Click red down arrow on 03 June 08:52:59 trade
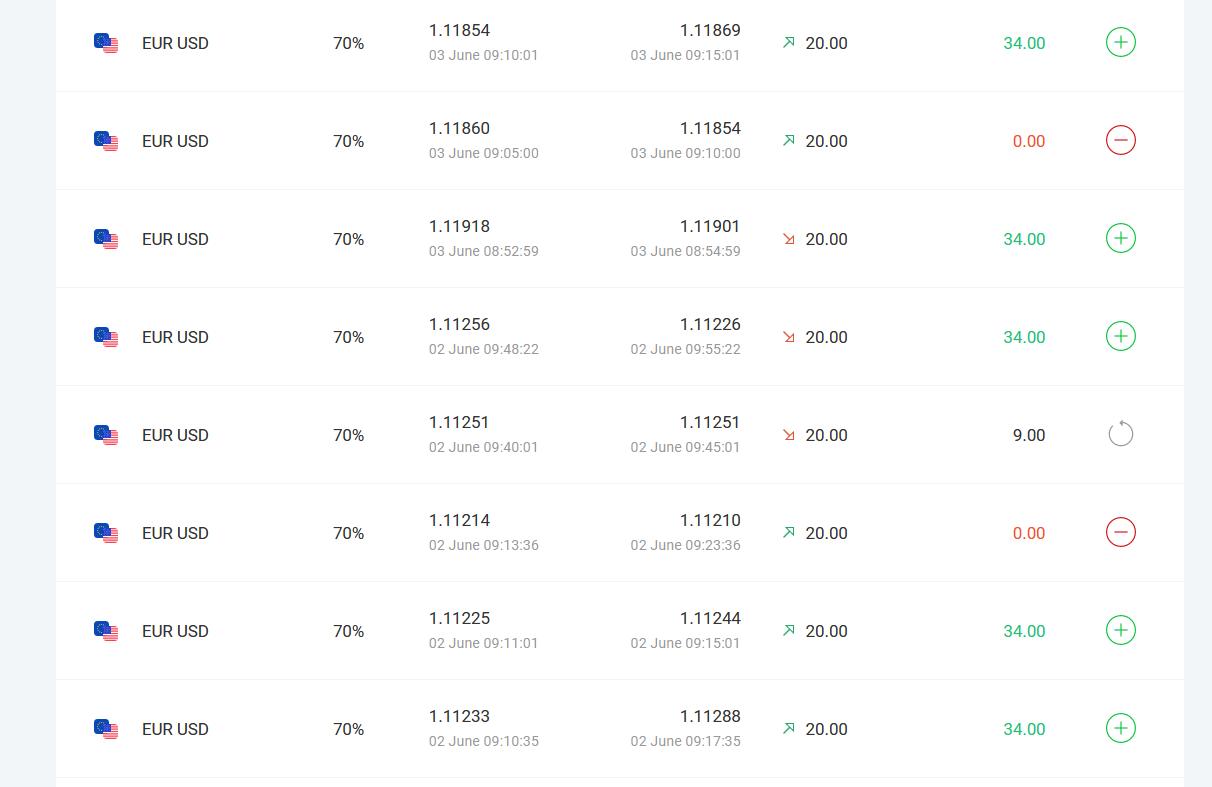This screenshot has width=1212, height=787. click(789, 239)
